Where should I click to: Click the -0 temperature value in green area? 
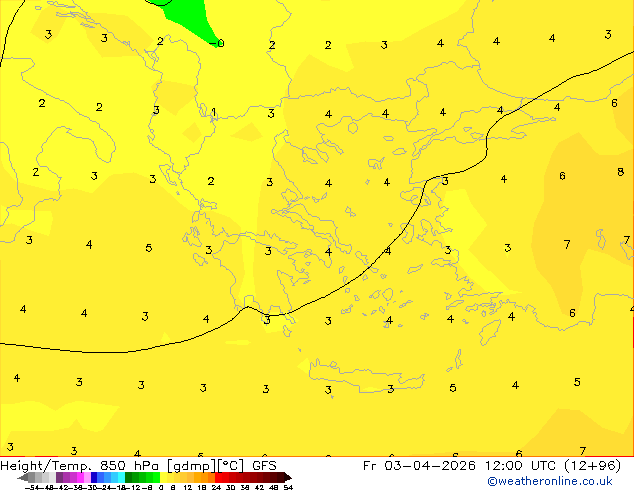(217, 43)
